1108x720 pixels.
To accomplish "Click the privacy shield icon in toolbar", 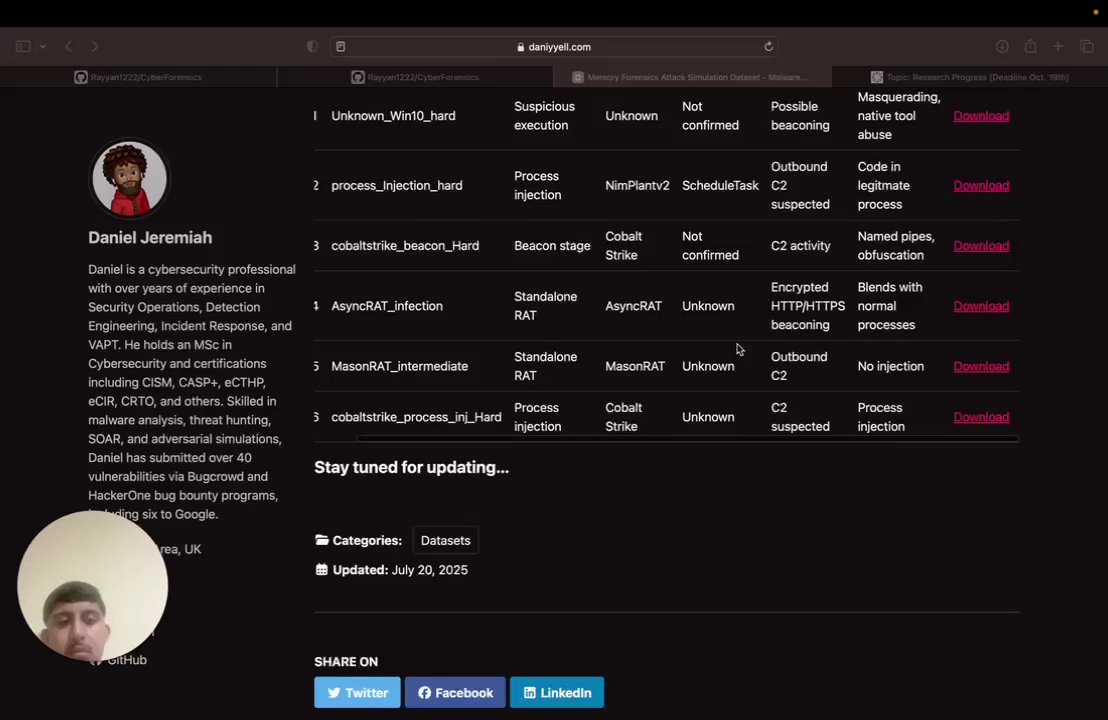I will point(312,47).
